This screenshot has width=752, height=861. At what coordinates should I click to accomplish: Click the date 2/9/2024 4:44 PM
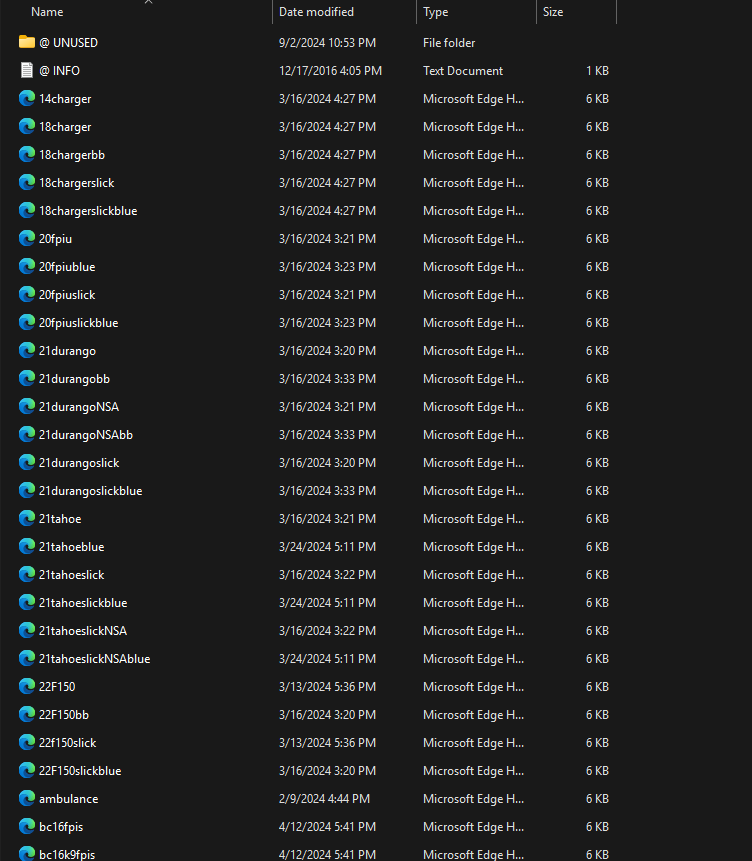click(x=324, y=798)
